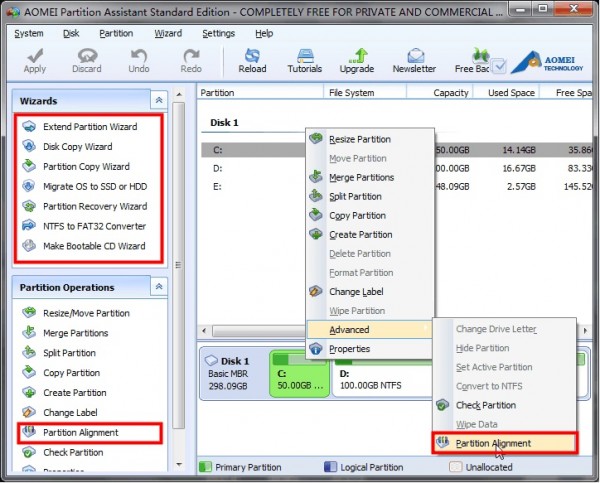Click the Reload toolbar icon
600x483 pixels.
(252, 60)
